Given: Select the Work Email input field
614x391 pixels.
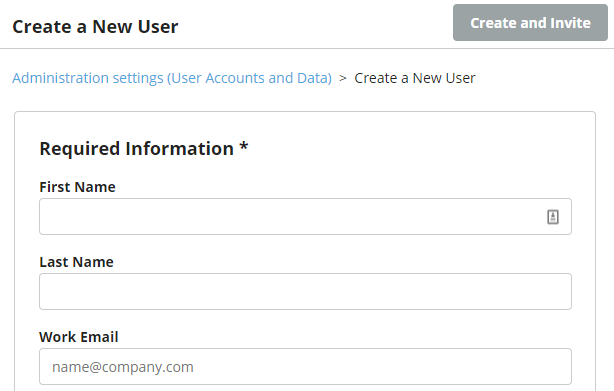Looking at the screenshot, I should tap(305, 367).
